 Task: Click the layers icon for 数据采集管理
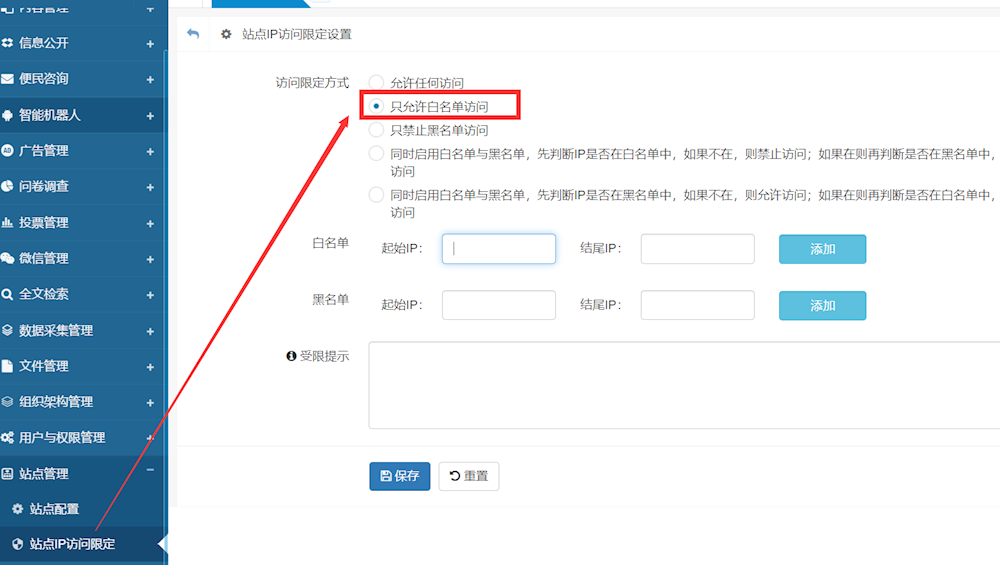coord(8,330)
